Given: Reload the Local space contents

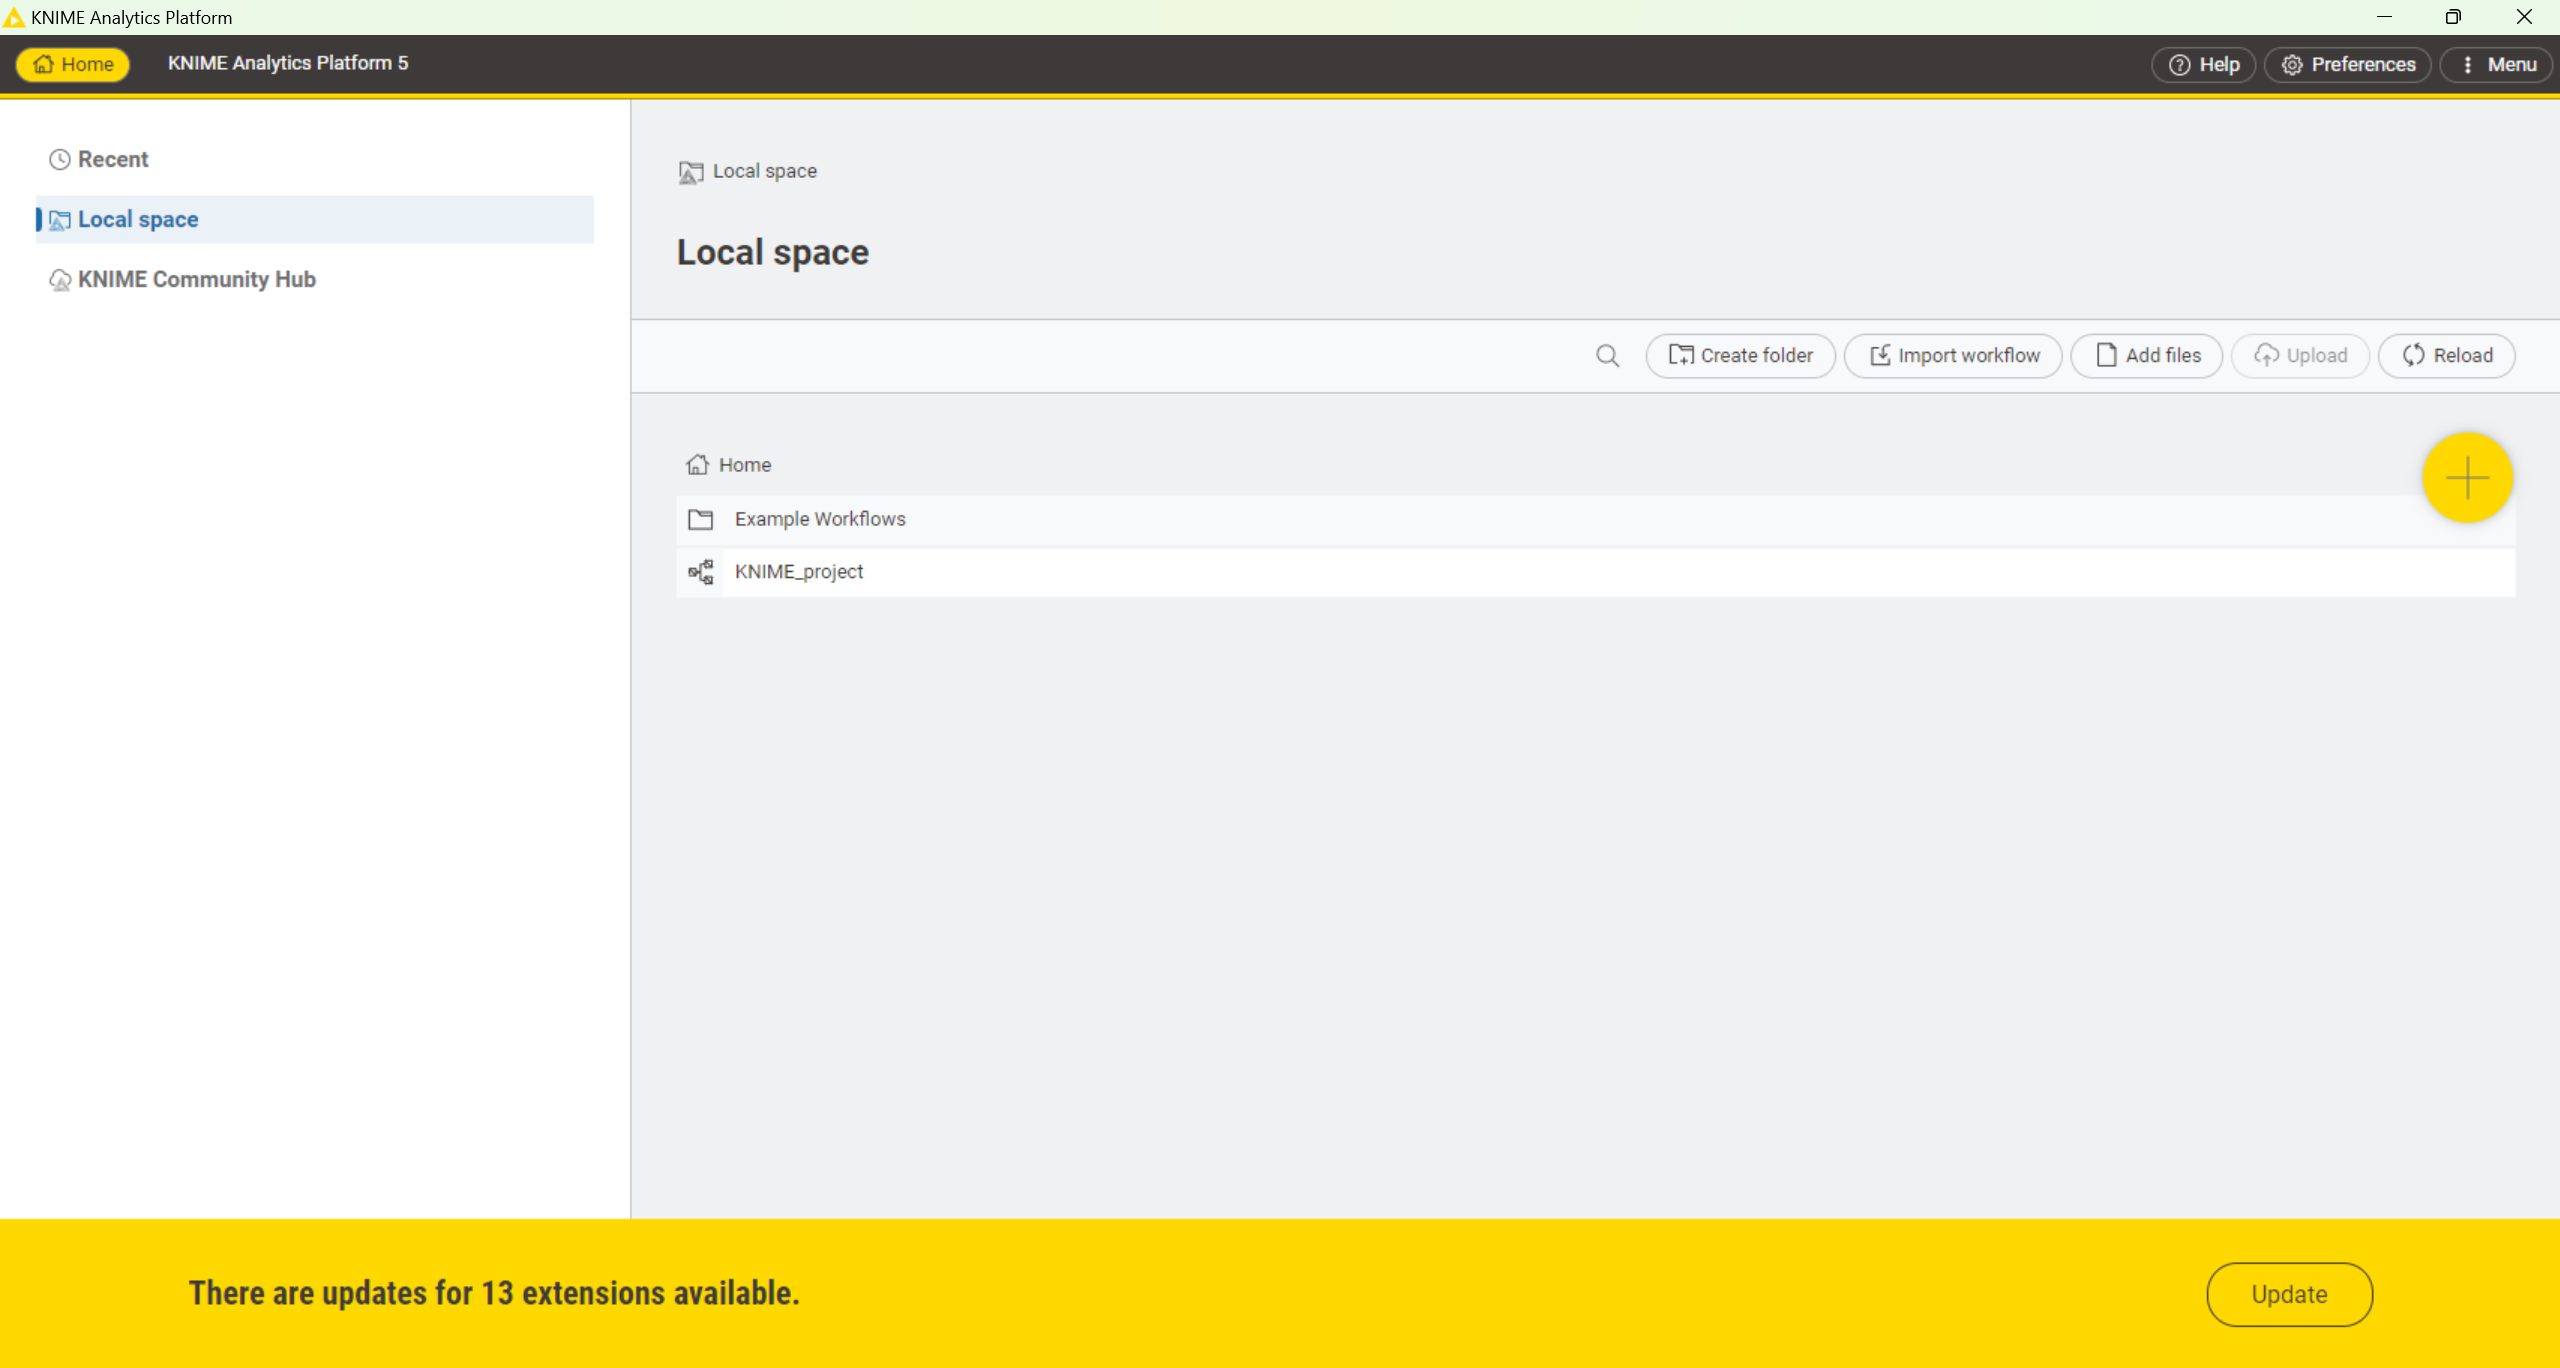Looking at the screenshot, I should coord(2446,356).
